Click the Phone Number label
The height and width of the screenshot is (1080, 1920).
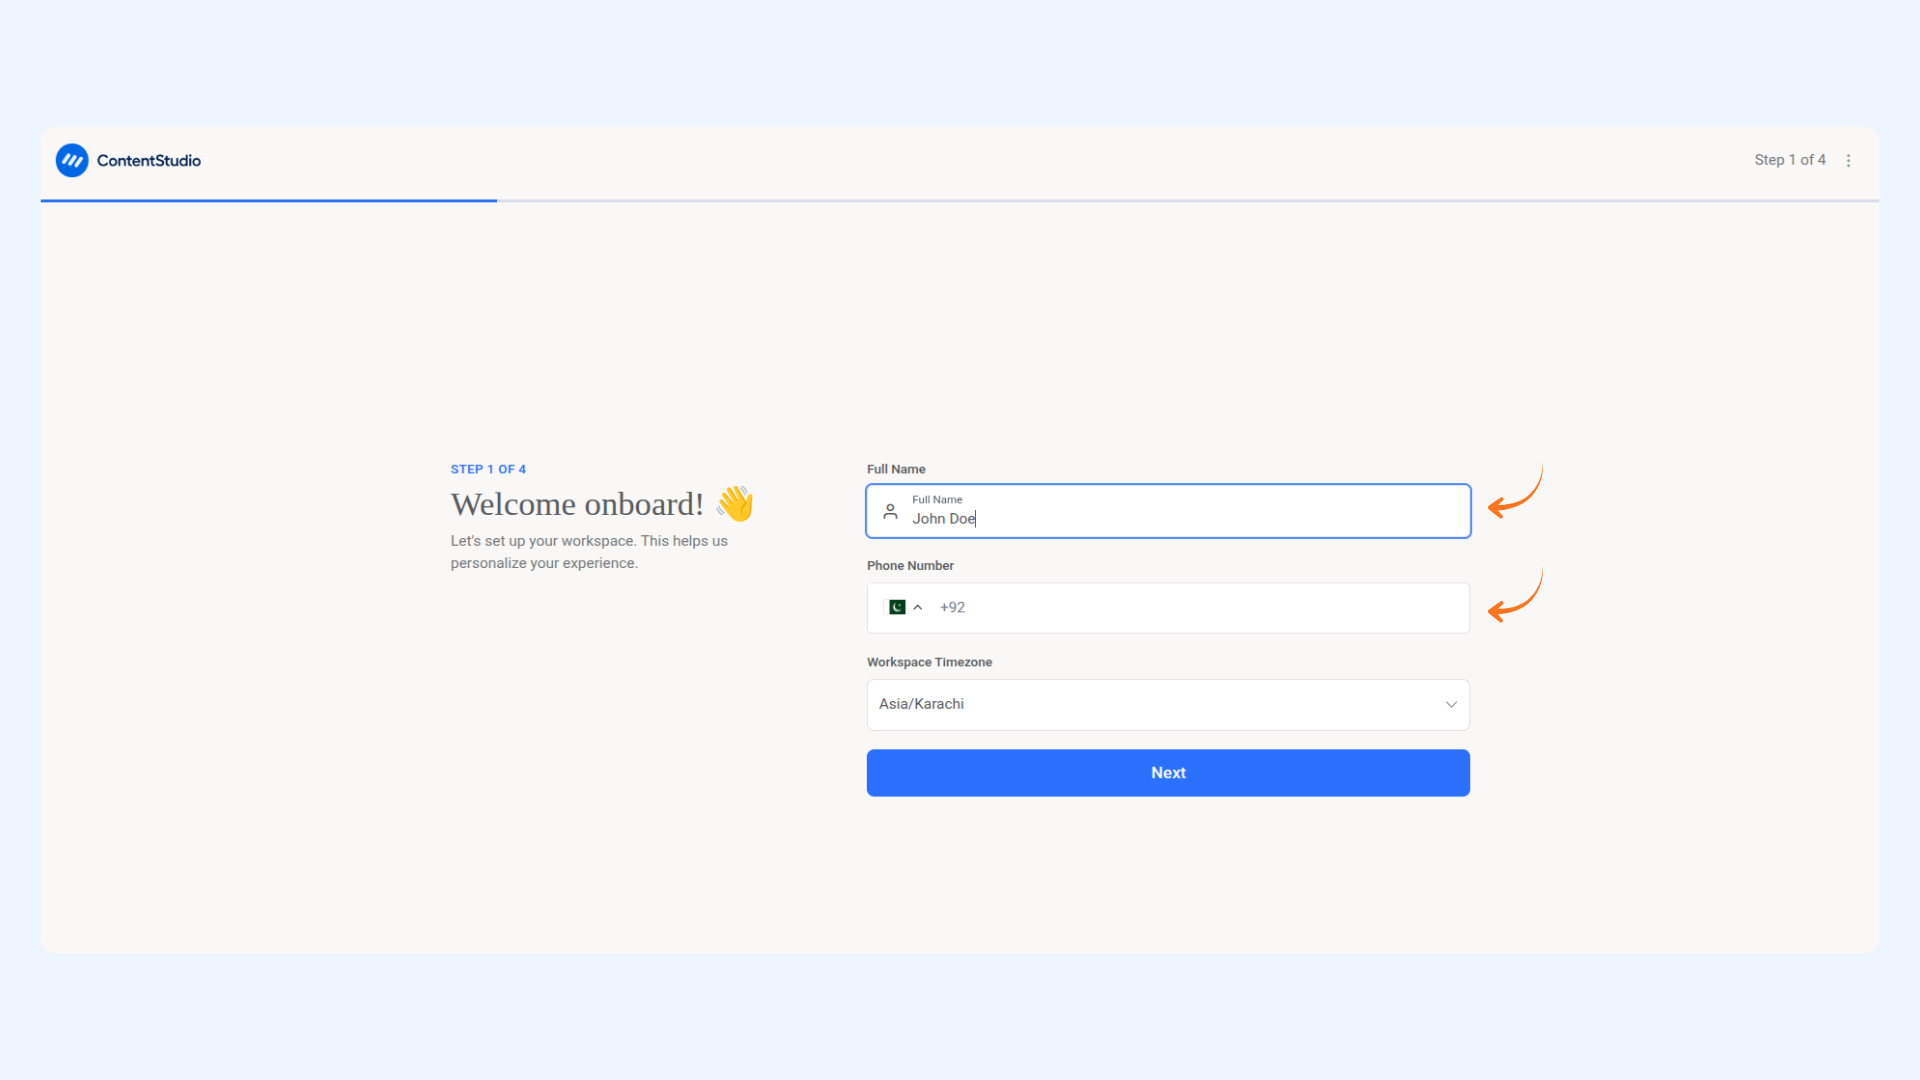[x=910, y=565]
